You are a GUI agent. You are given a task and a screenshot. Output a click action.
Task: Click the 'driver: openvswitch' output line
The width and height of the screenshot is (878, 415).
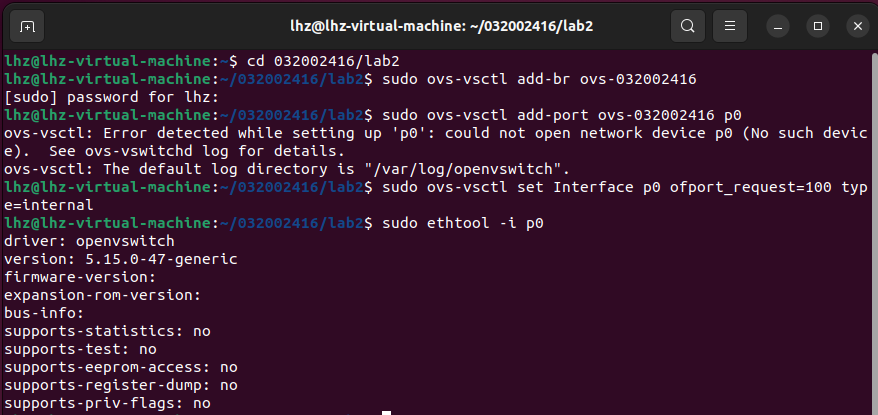[x=89, y=241]
